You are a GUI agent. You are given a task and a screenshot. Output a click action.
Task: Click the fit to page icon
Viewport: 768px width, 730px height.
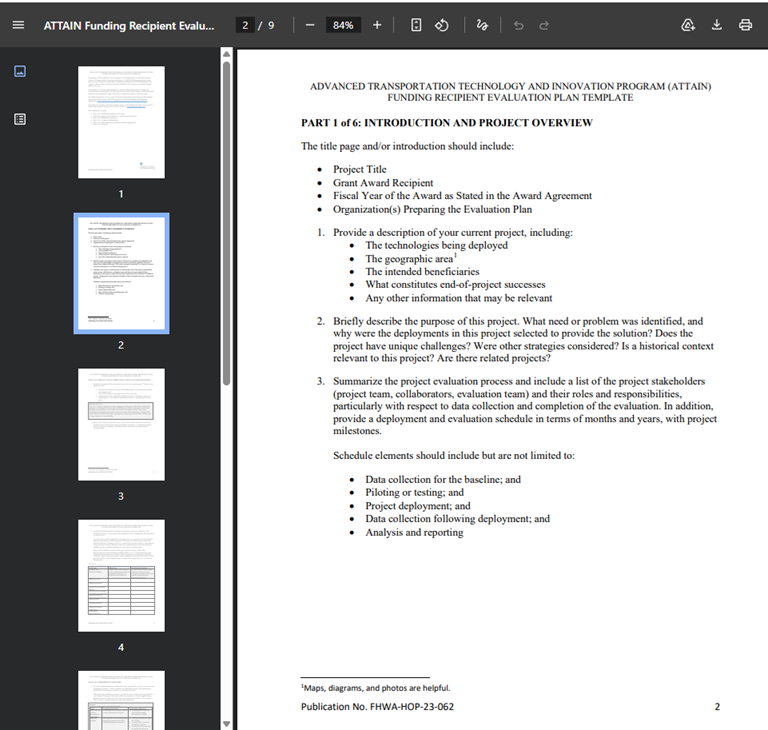point(416,25)
